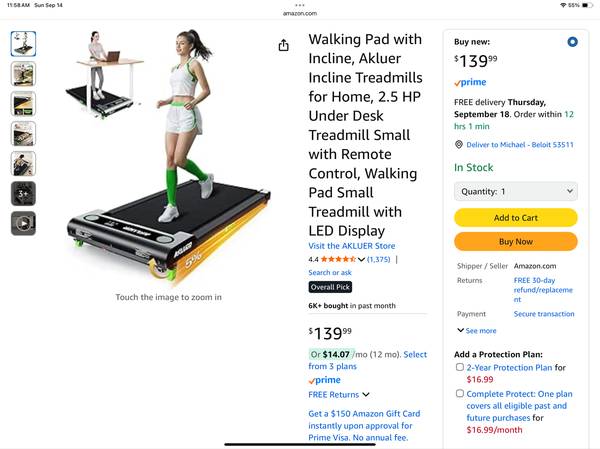Select the first treadmill thumbnail image

(x=23, y=44)
